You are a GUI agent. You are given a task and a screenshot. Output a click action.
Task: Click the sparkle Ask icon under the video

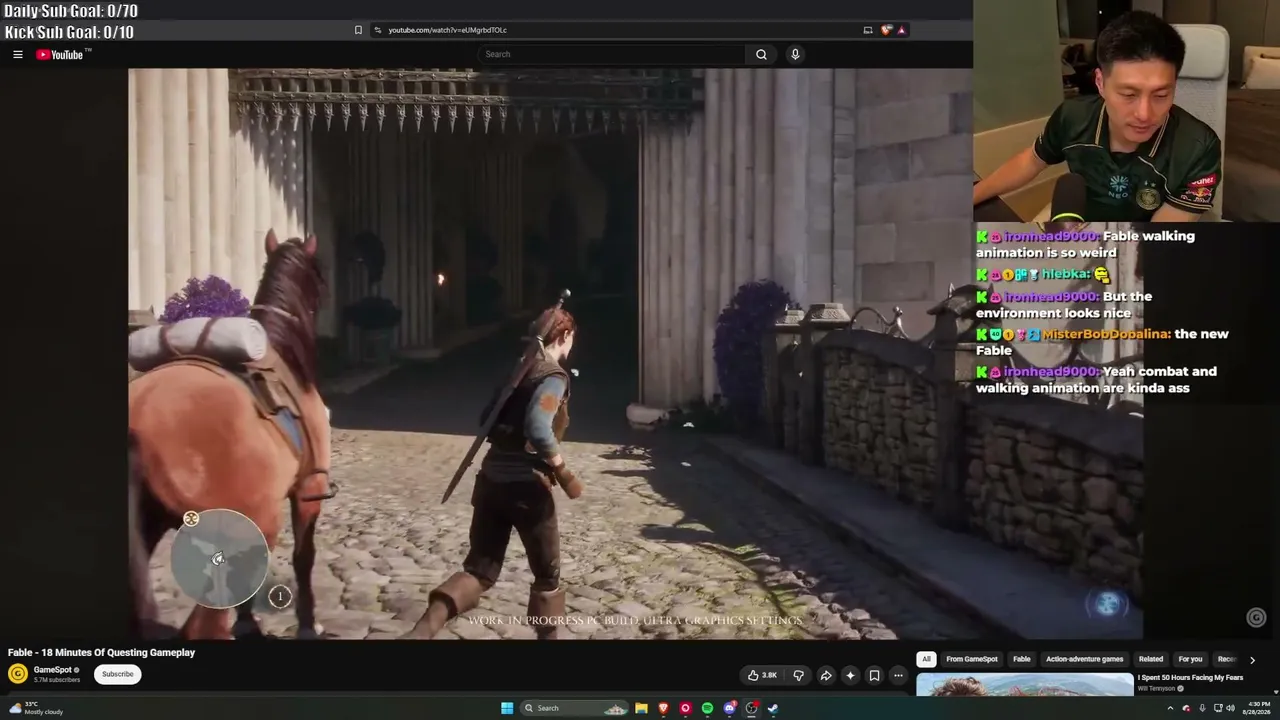click(x=850, y=675)
